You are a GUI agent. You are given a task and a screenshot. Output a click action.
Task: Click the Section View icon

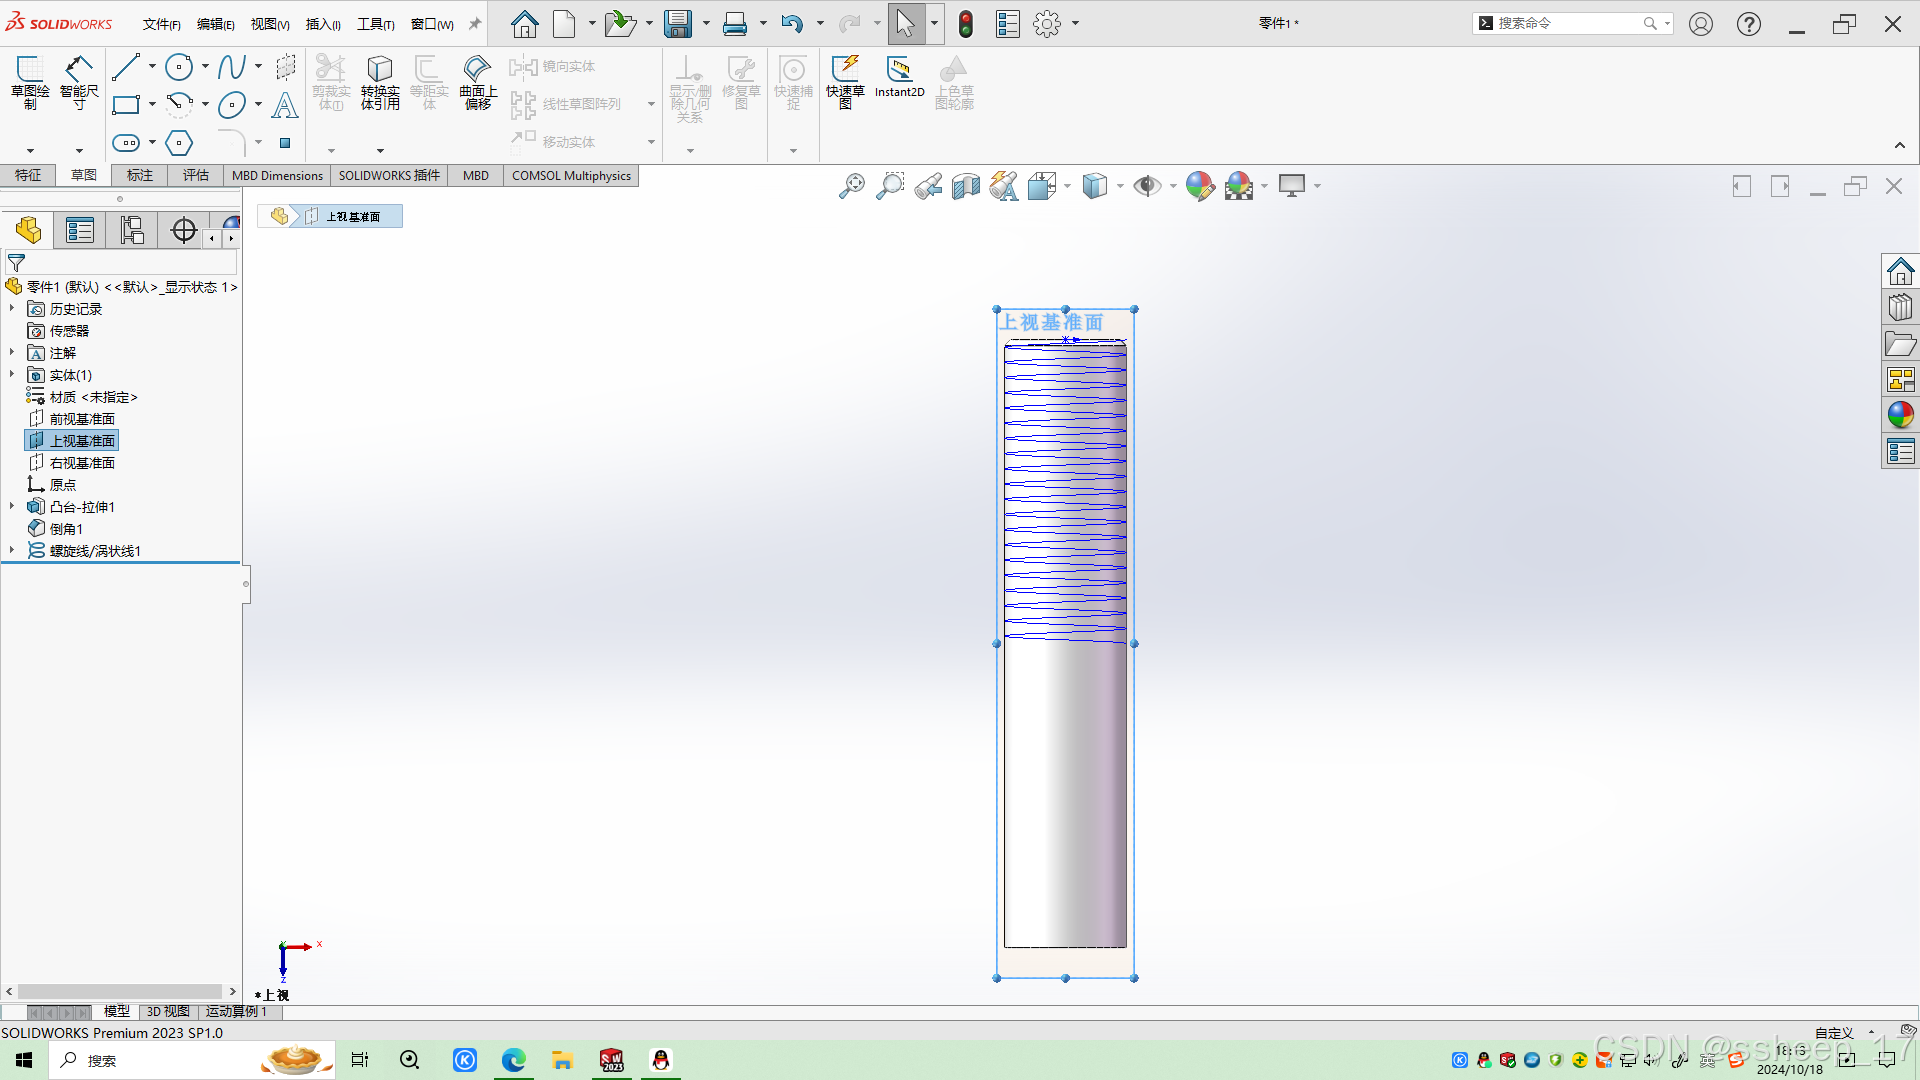click(x=966, y=186)
